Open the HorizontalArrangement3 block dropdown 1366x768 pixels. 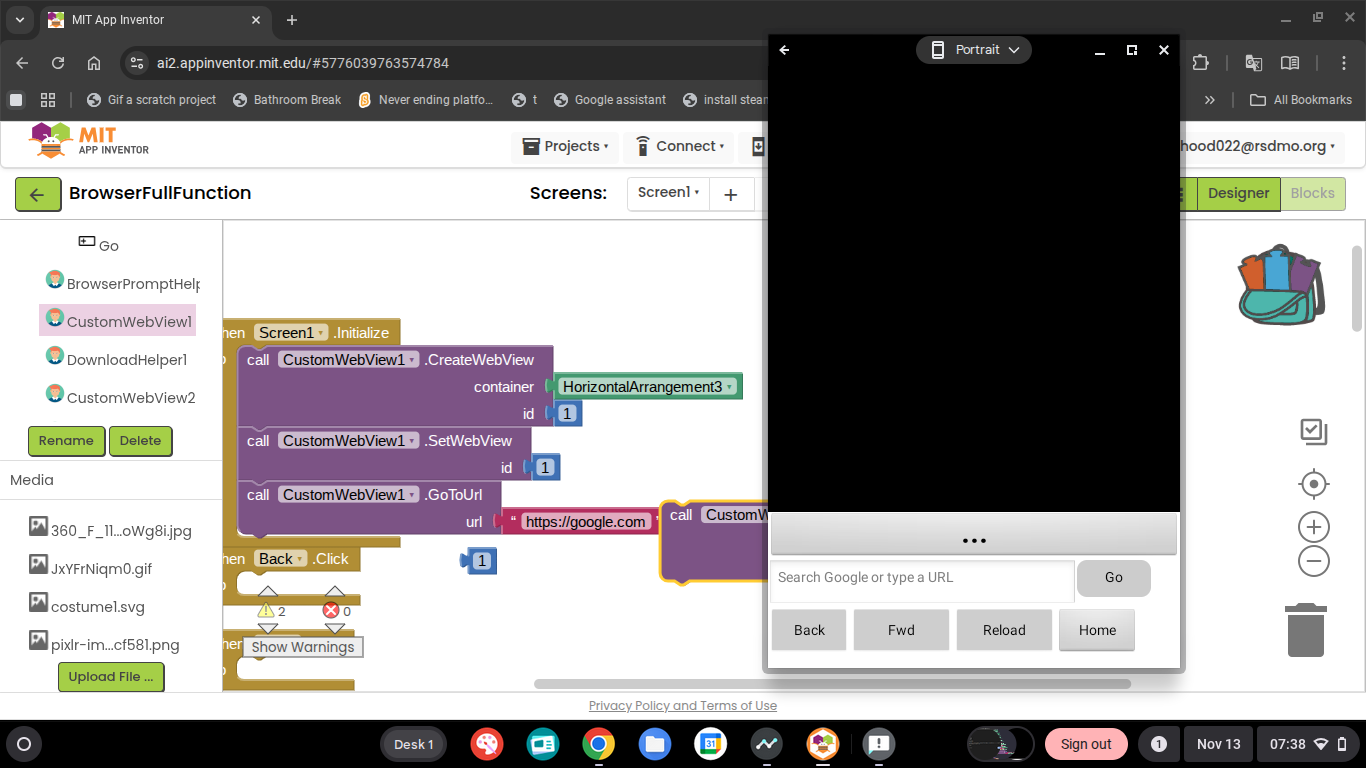coord(729,387)
